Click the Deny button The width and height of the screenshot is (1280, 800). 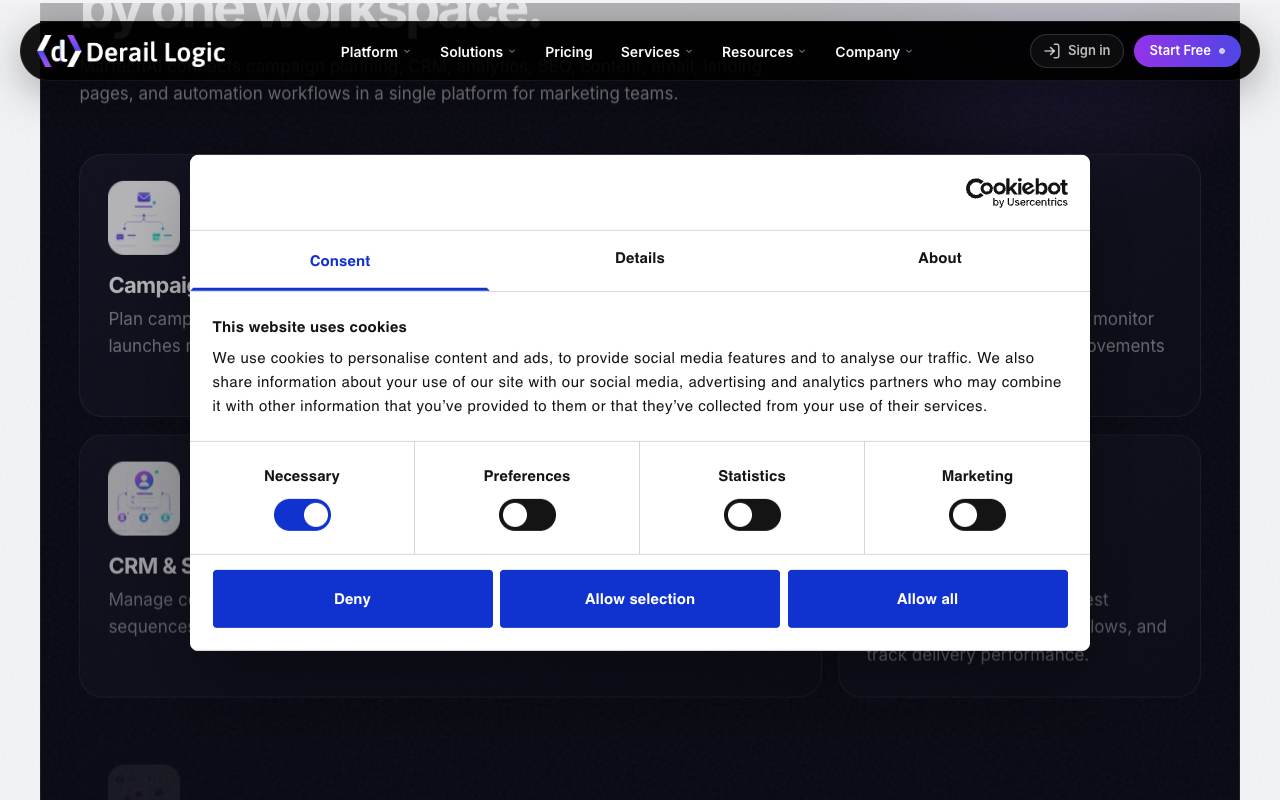click(x=353, y=599)
